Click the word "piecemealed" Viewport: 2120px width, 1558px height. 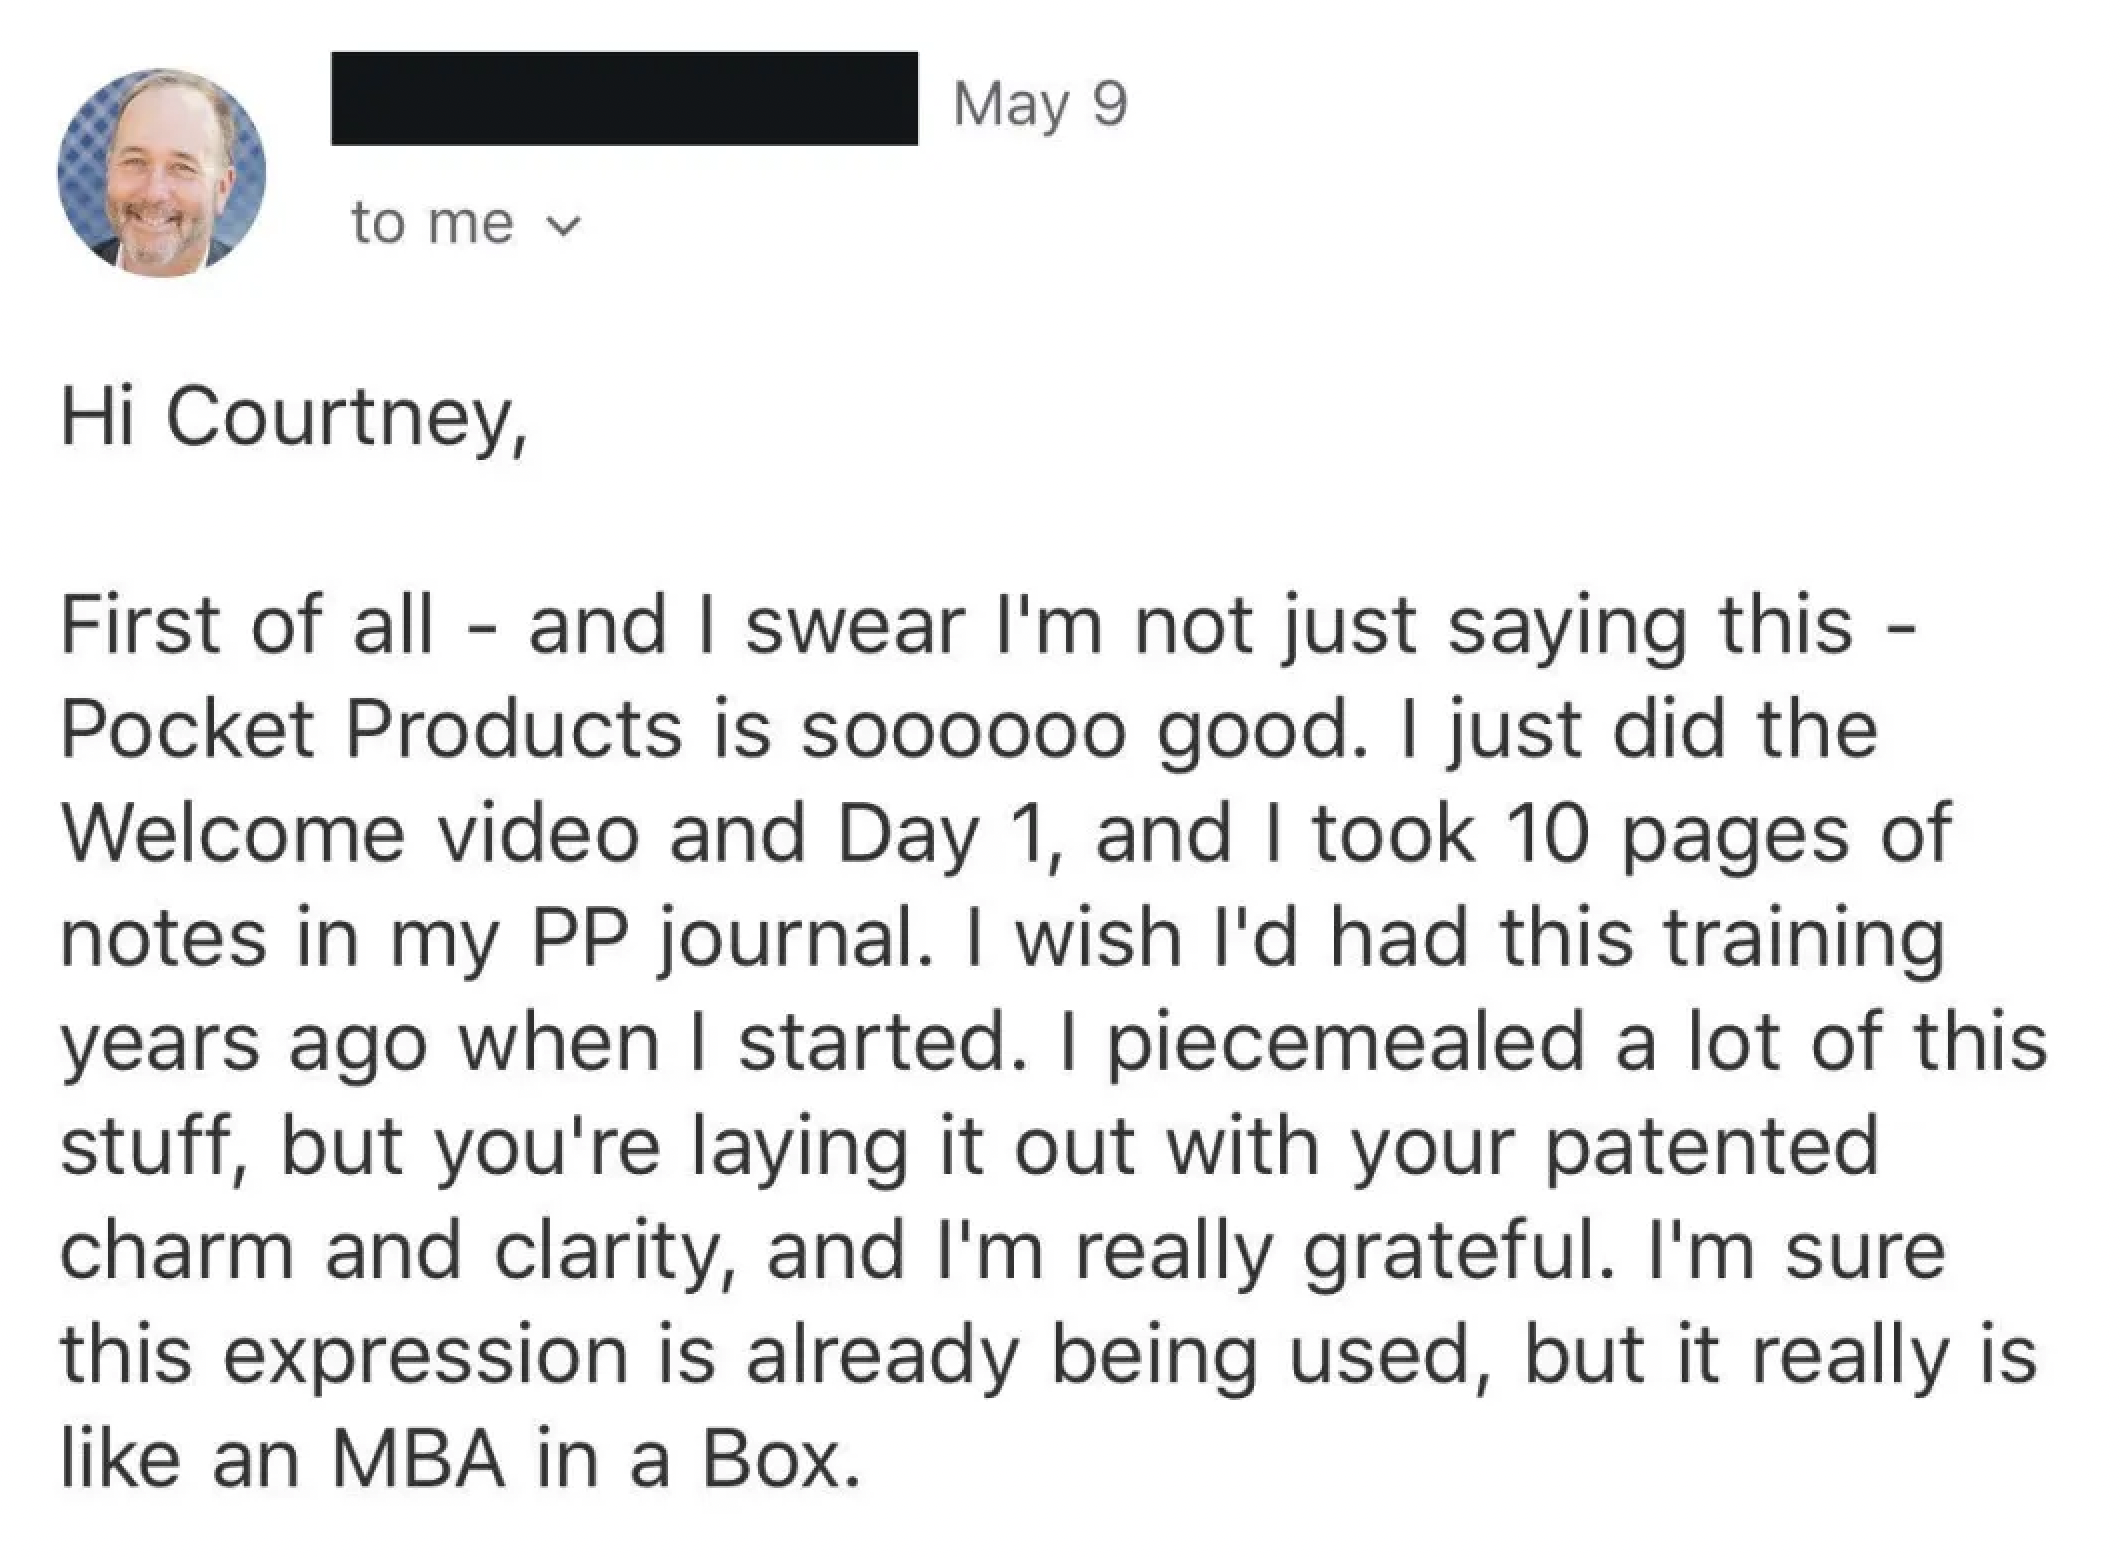coord(1346,1043)
